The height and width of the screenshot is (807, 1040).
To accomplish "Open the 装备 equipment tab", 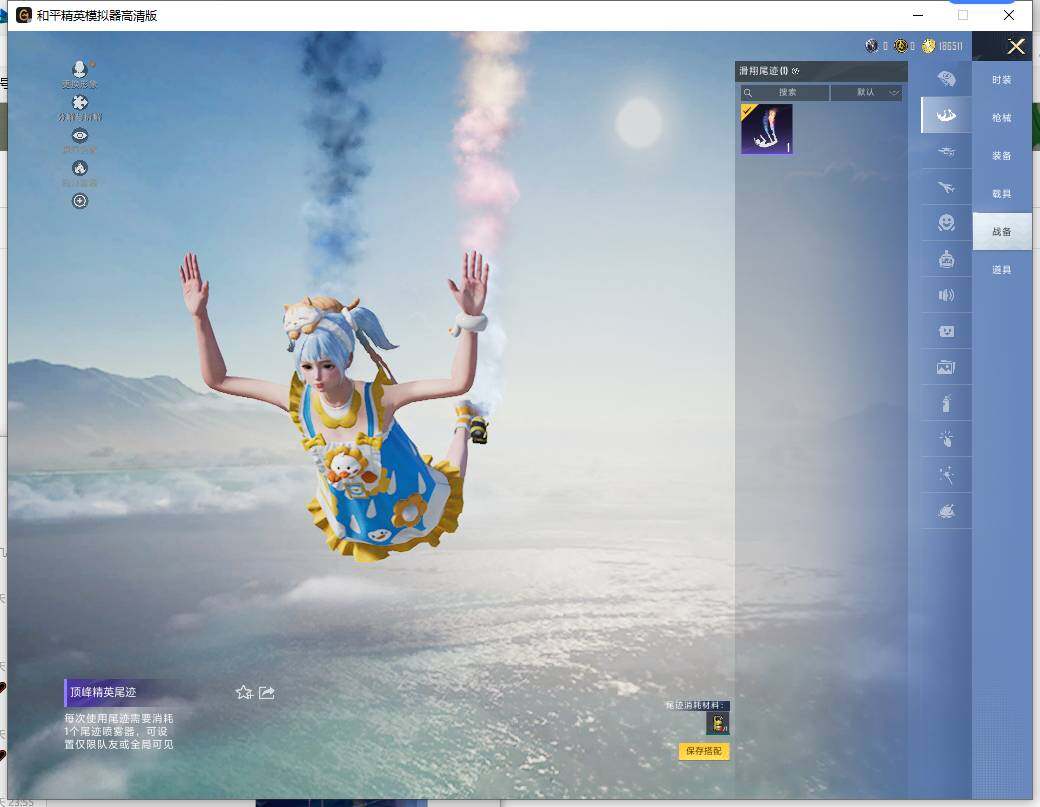I will (1002, 155).
